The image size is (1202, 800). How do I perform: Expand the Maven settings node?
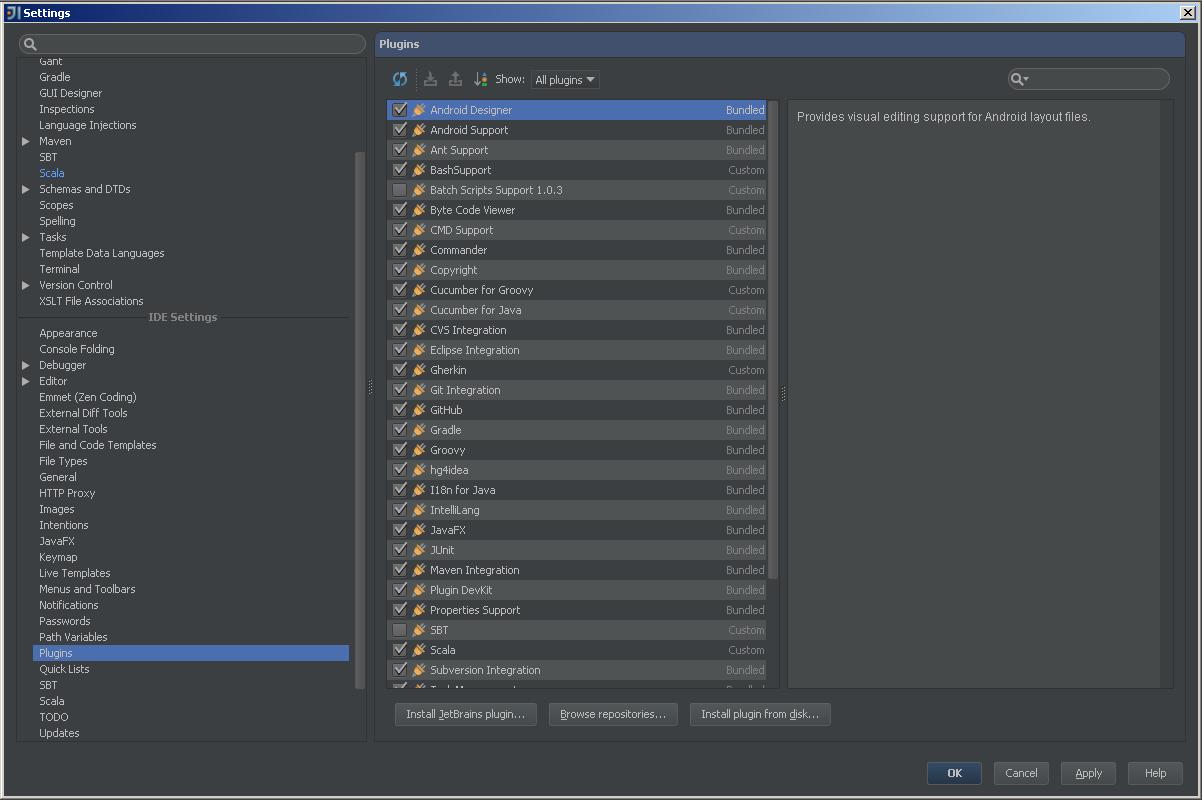(26, 141)
